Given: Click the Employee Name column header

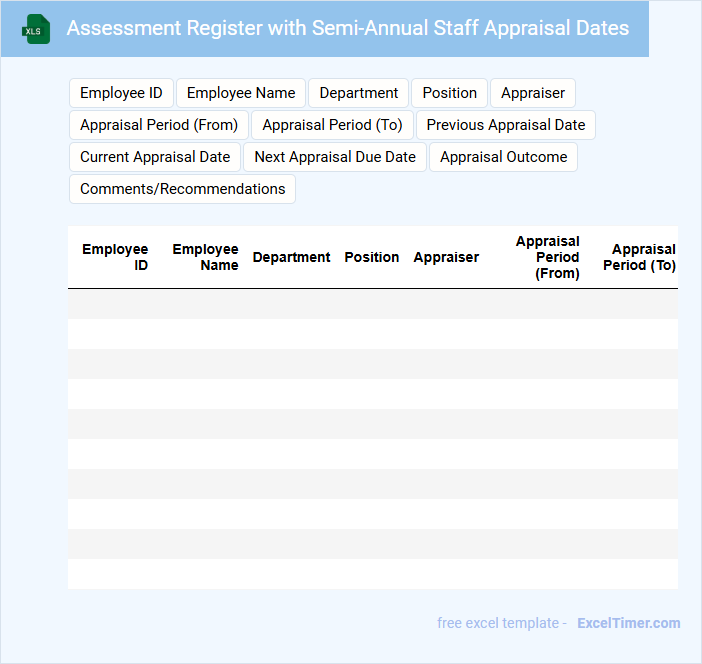Looking at the screenshot, I should 205,257.
